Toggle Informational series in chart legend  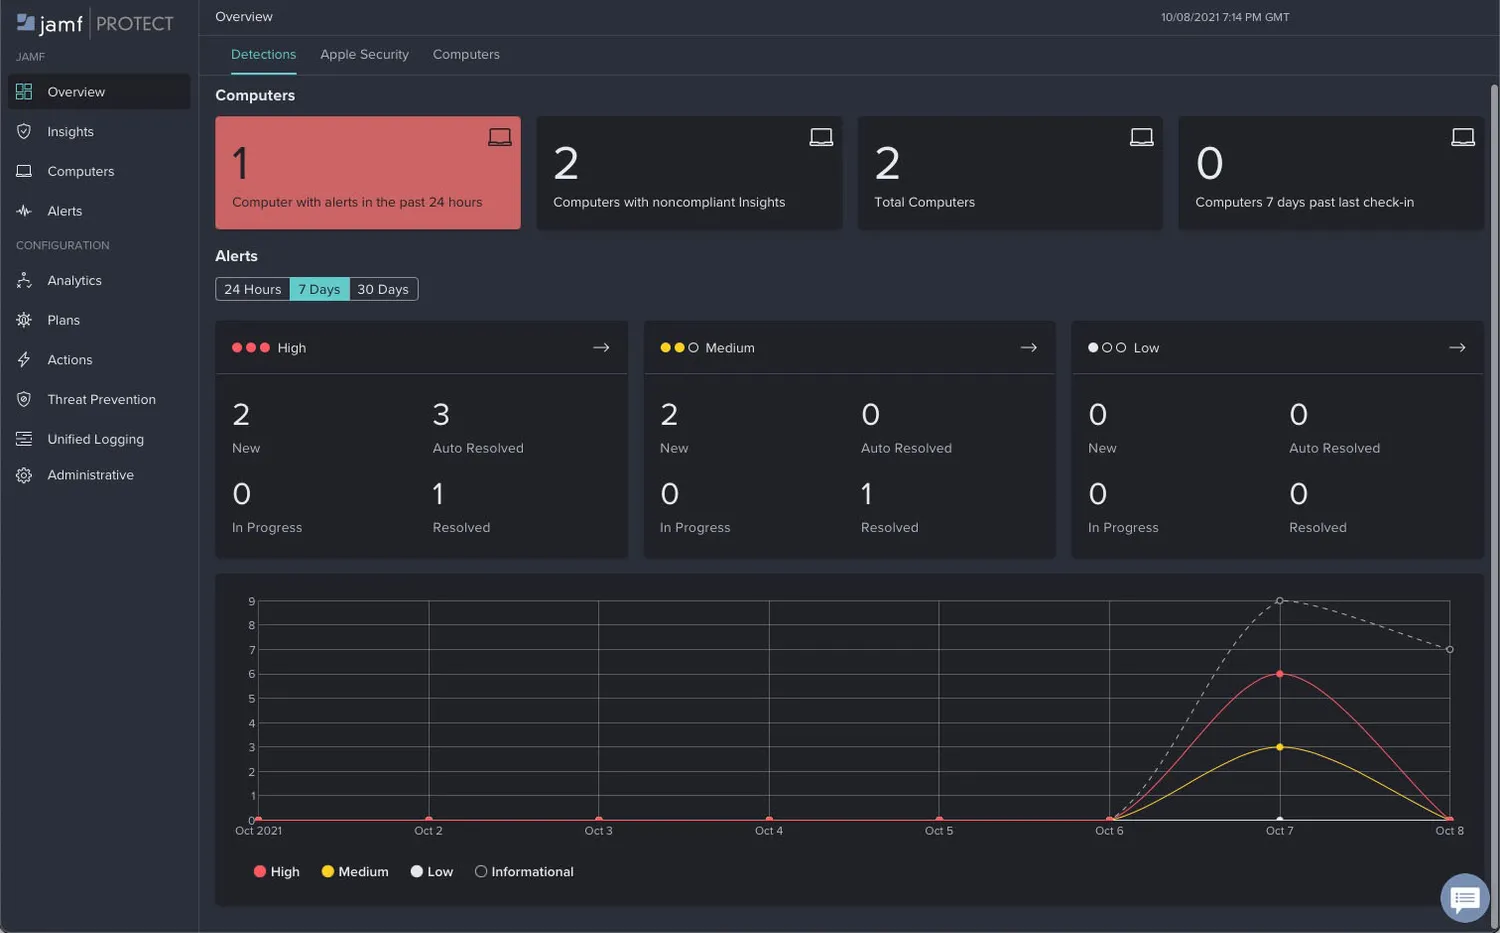pyautogui.click(x=524, y=872)
